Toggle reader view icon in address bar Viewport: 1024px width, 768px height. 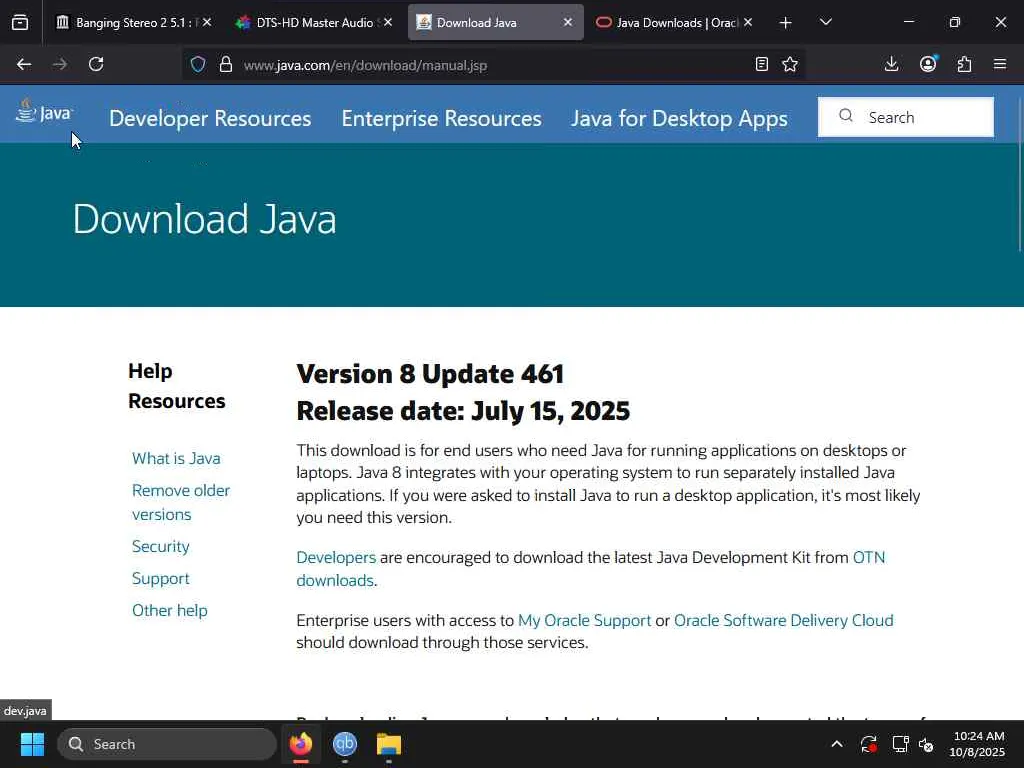pos(761,64)
